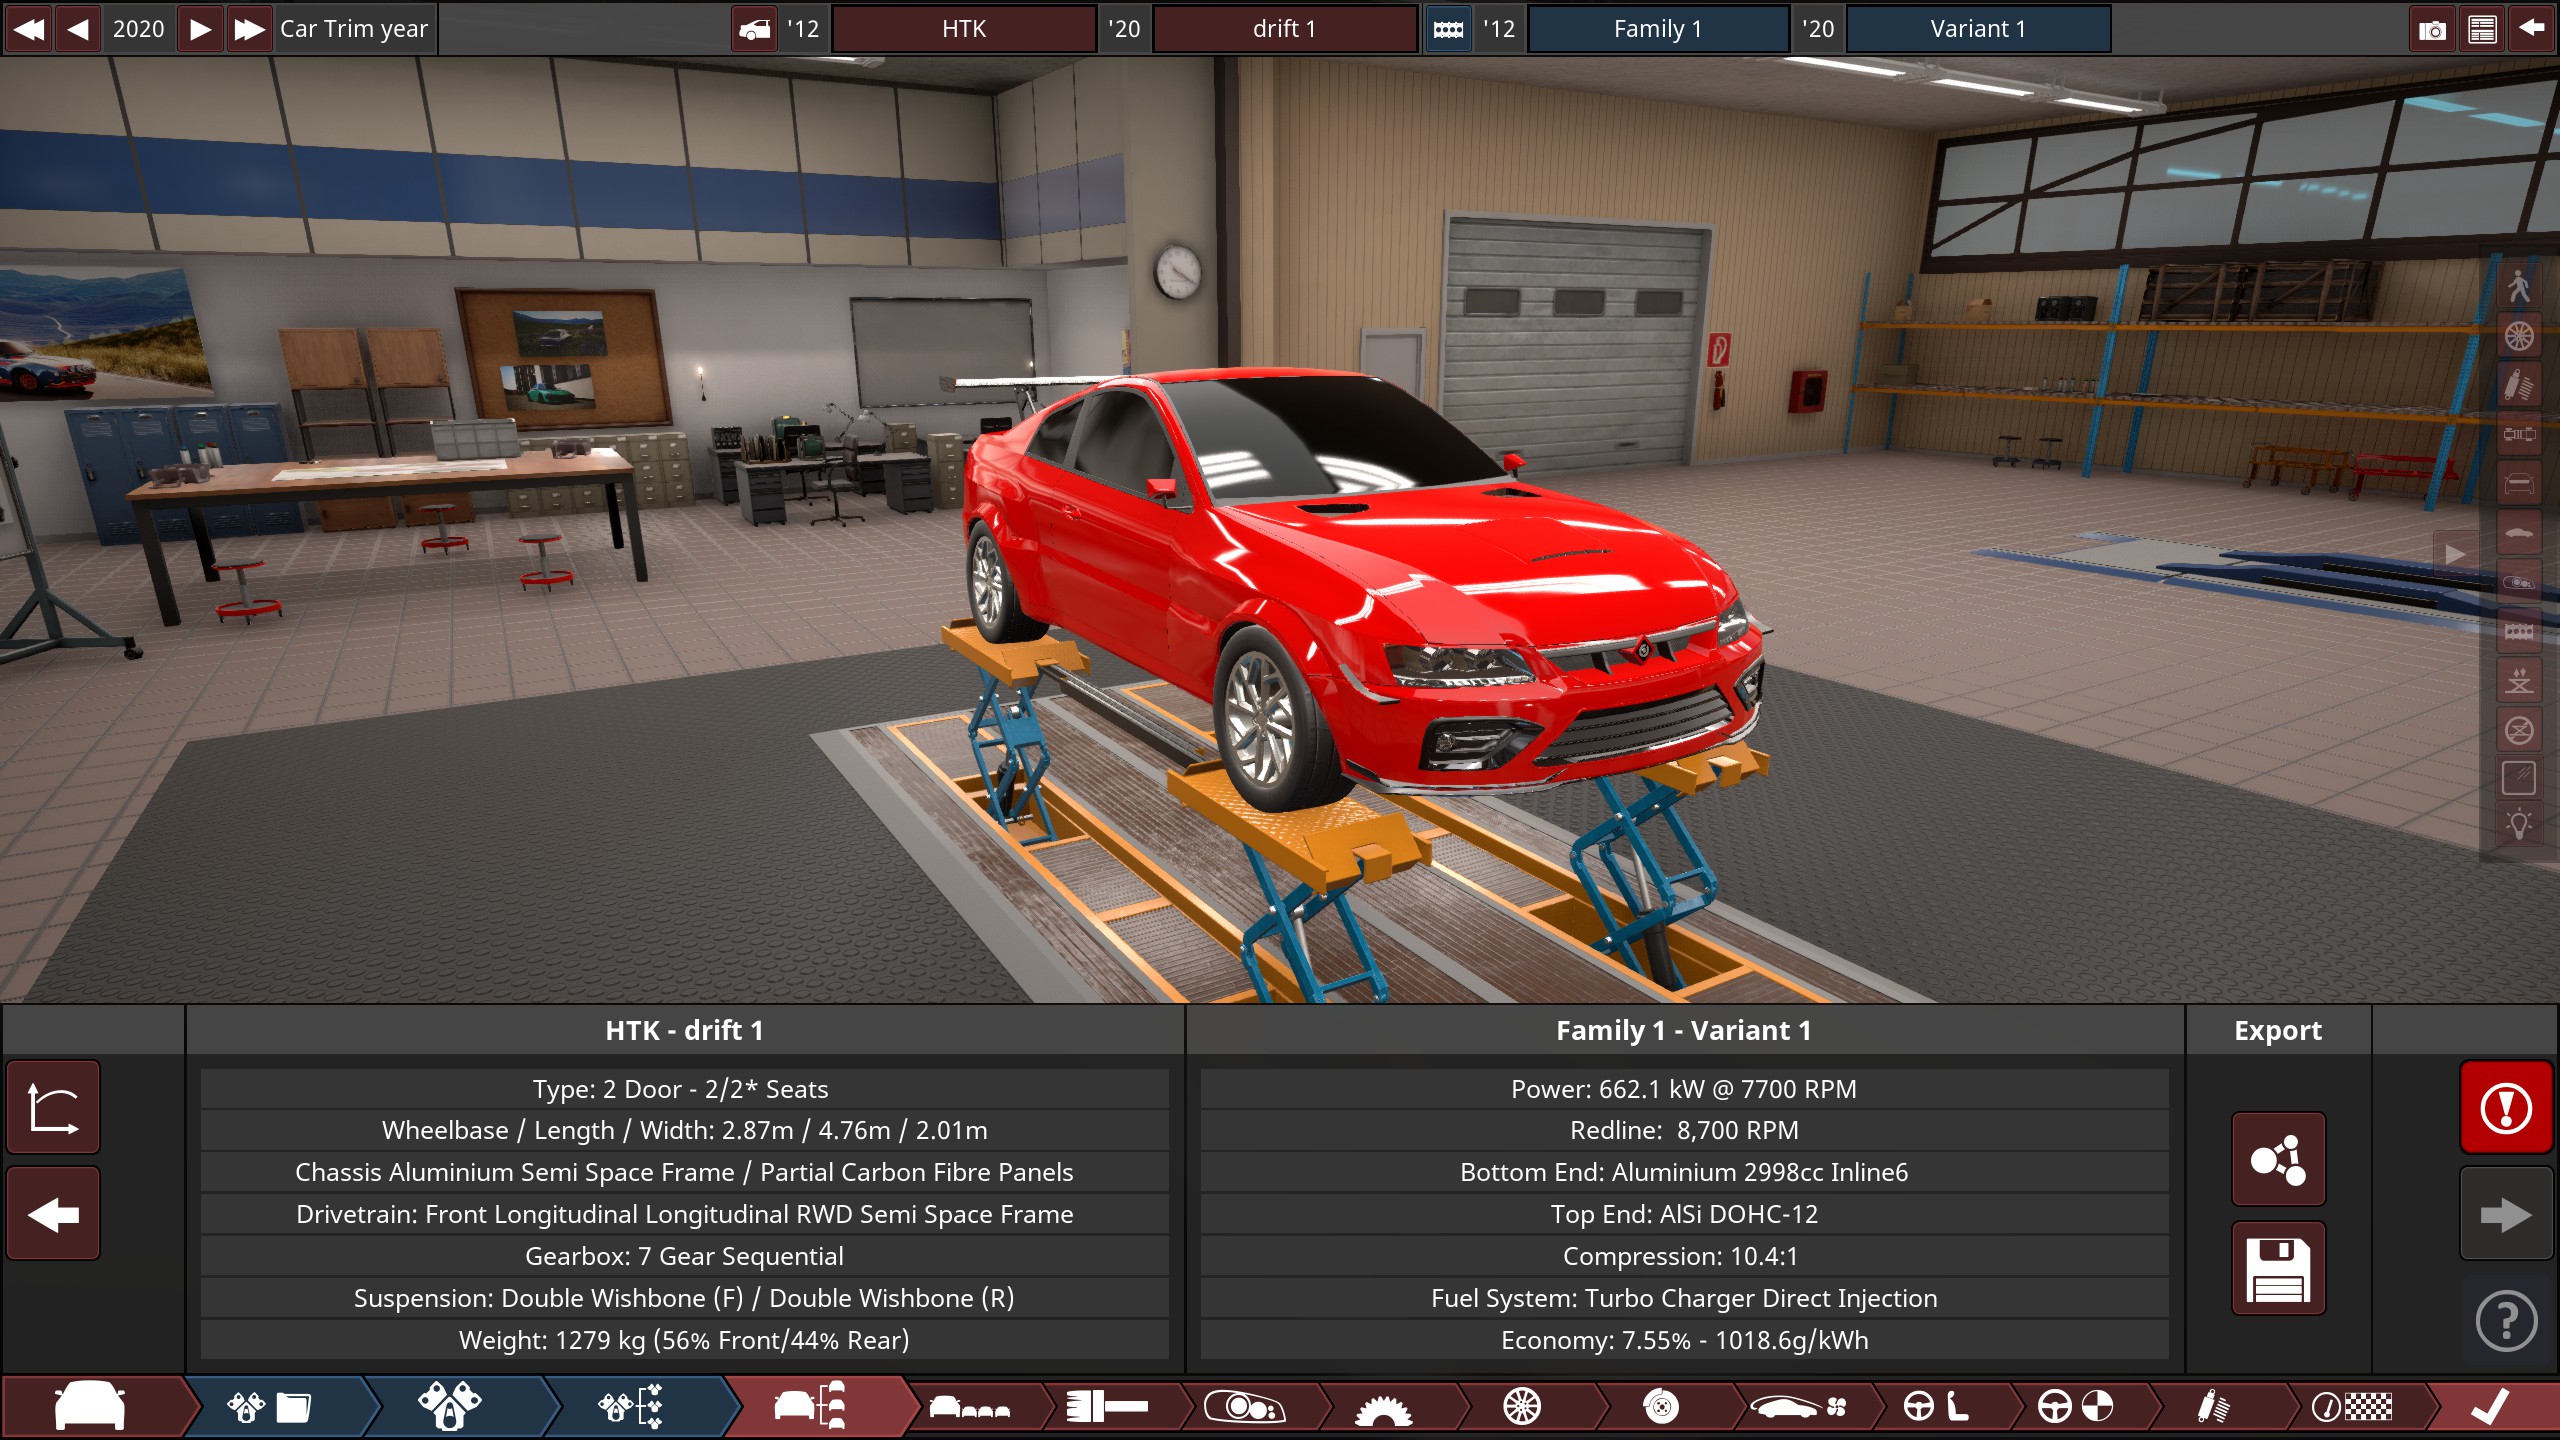Open the fixtures headlight tab
Image resolution: width=2560 pixels, height=1440 pixels.
(x=1245, y=1407)
